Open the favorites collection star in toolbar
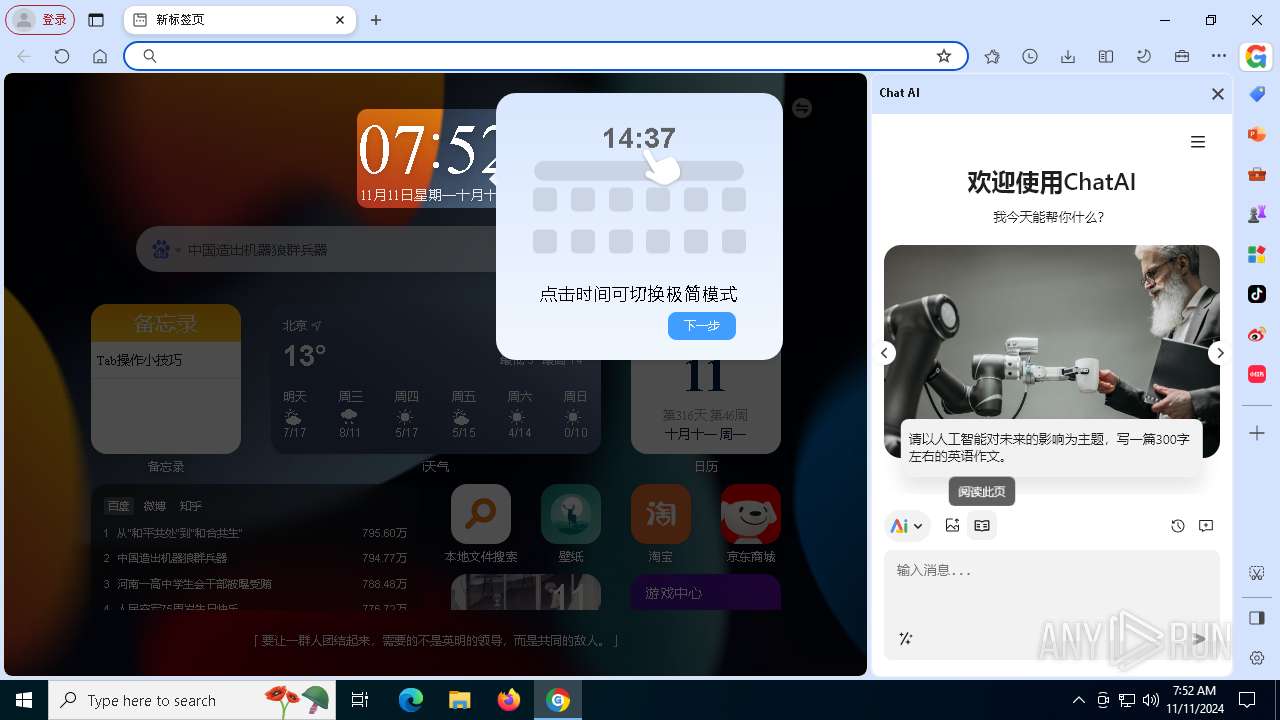The height and width of the screenshot is (720, 1280). click(992, 57)
